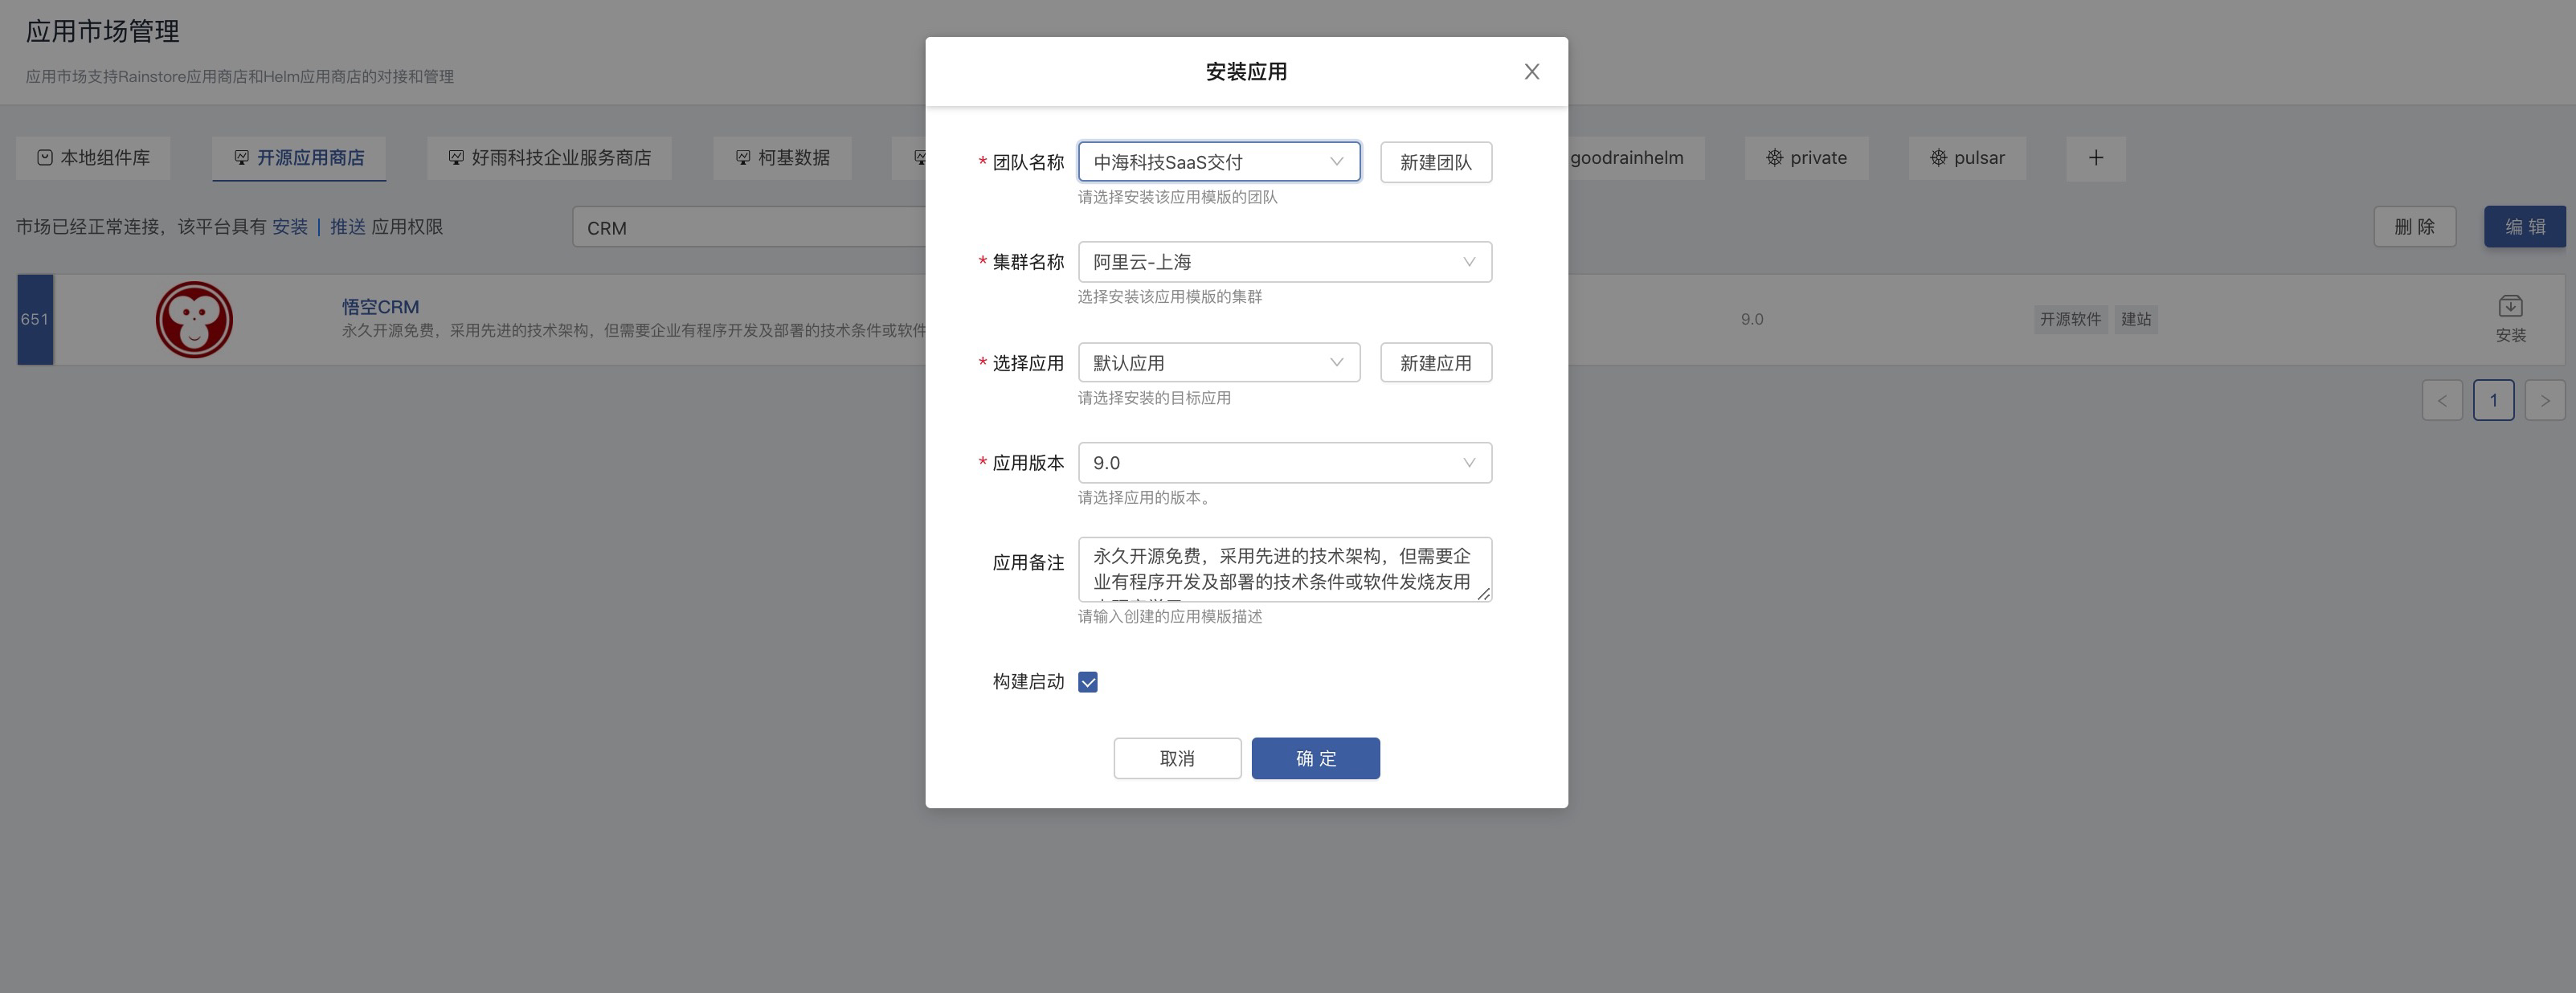Click the helm icon on the pulsar tab
Screen dimensions: 2576x993
point(1938,158)
